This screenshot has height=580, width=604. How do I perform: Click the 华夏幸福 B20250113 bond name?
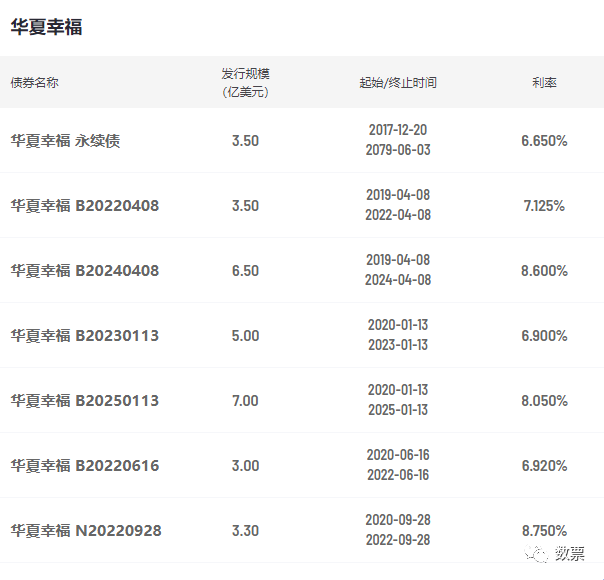(x=85, y=401)
